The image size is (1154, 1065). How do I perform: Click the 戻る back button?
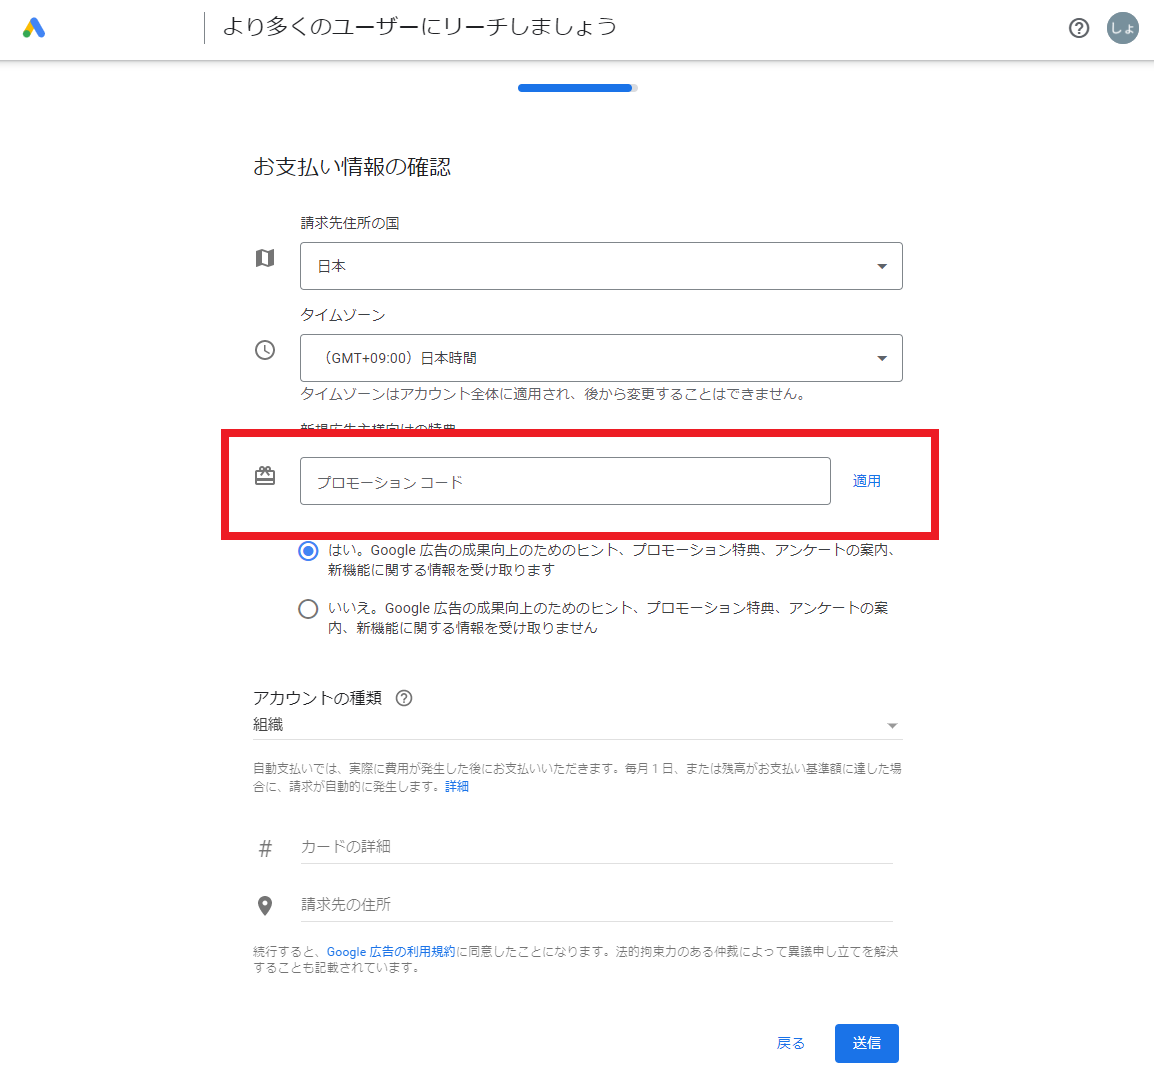(x=790, y=1043)
